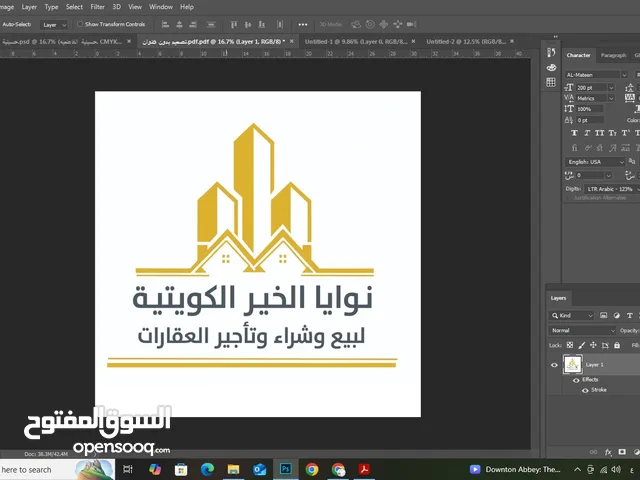Toggle lock all for Layer 1
640x480 pixels.
[617, 345]
